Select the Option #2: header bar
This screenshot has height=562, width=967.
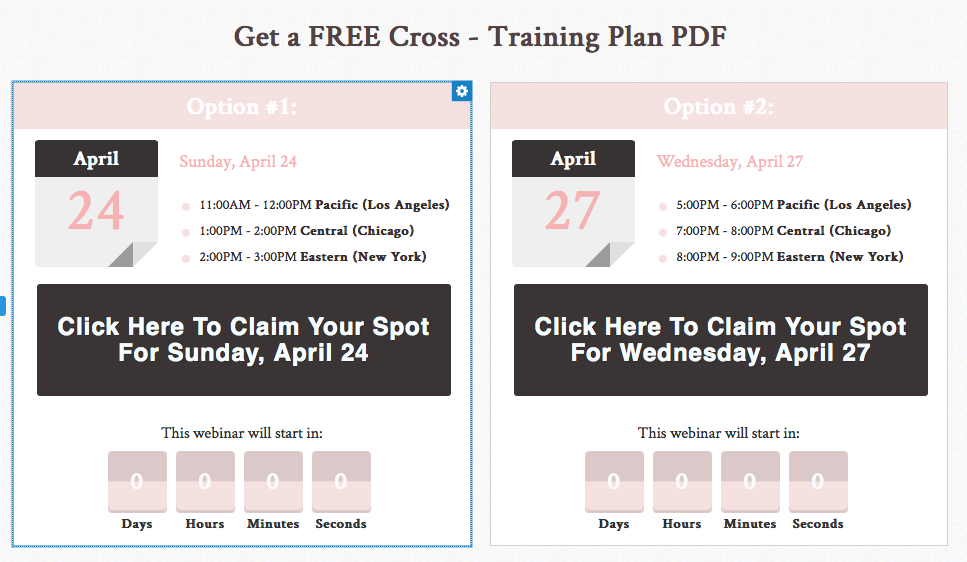tap(719, 106)
